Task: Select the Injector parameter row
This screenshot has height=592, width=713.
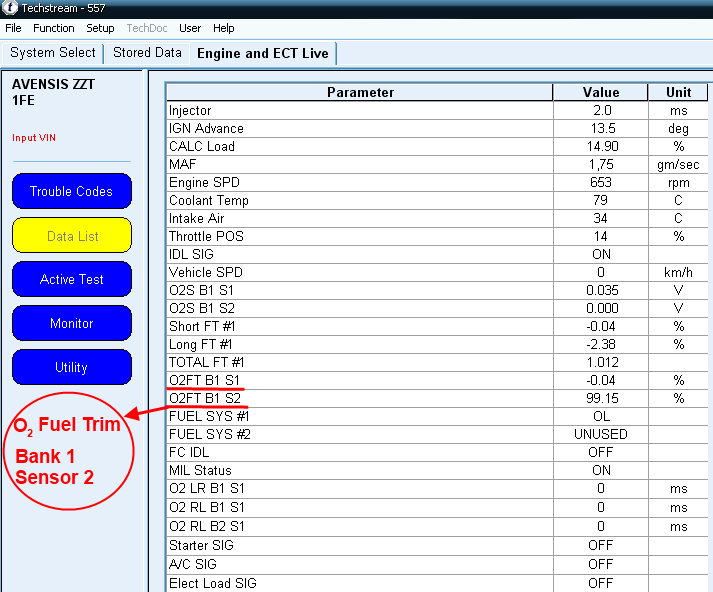Action: pyautogui.click(x=437, y=110)
